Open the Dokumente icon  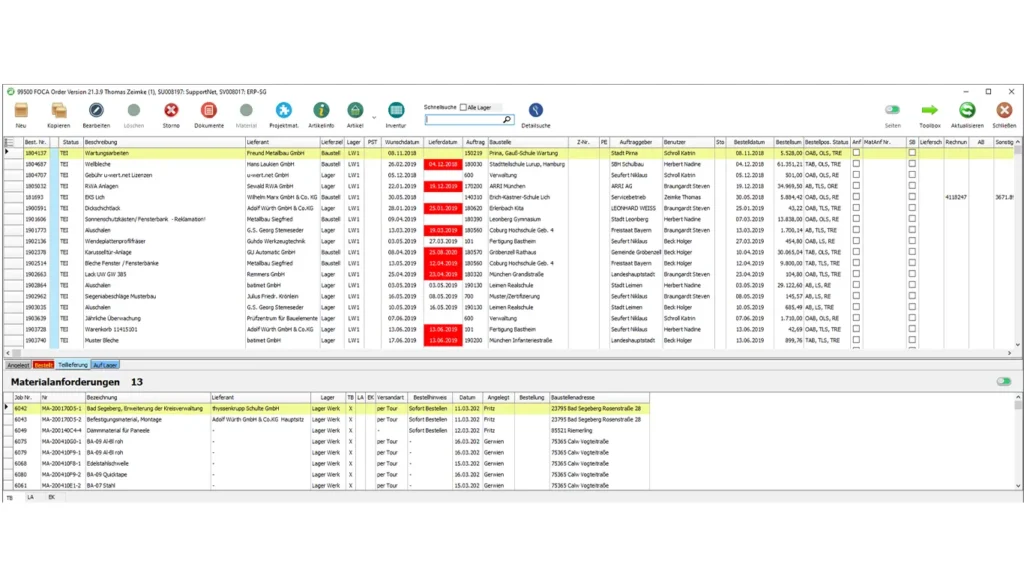[x=209, y=111]
